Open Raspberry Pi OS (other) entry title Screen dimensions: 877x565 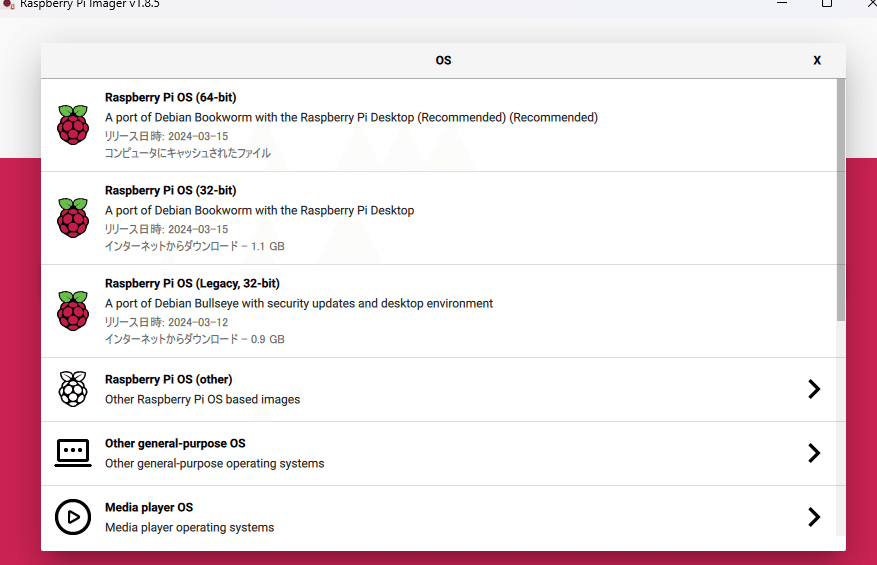coord(168,379)
